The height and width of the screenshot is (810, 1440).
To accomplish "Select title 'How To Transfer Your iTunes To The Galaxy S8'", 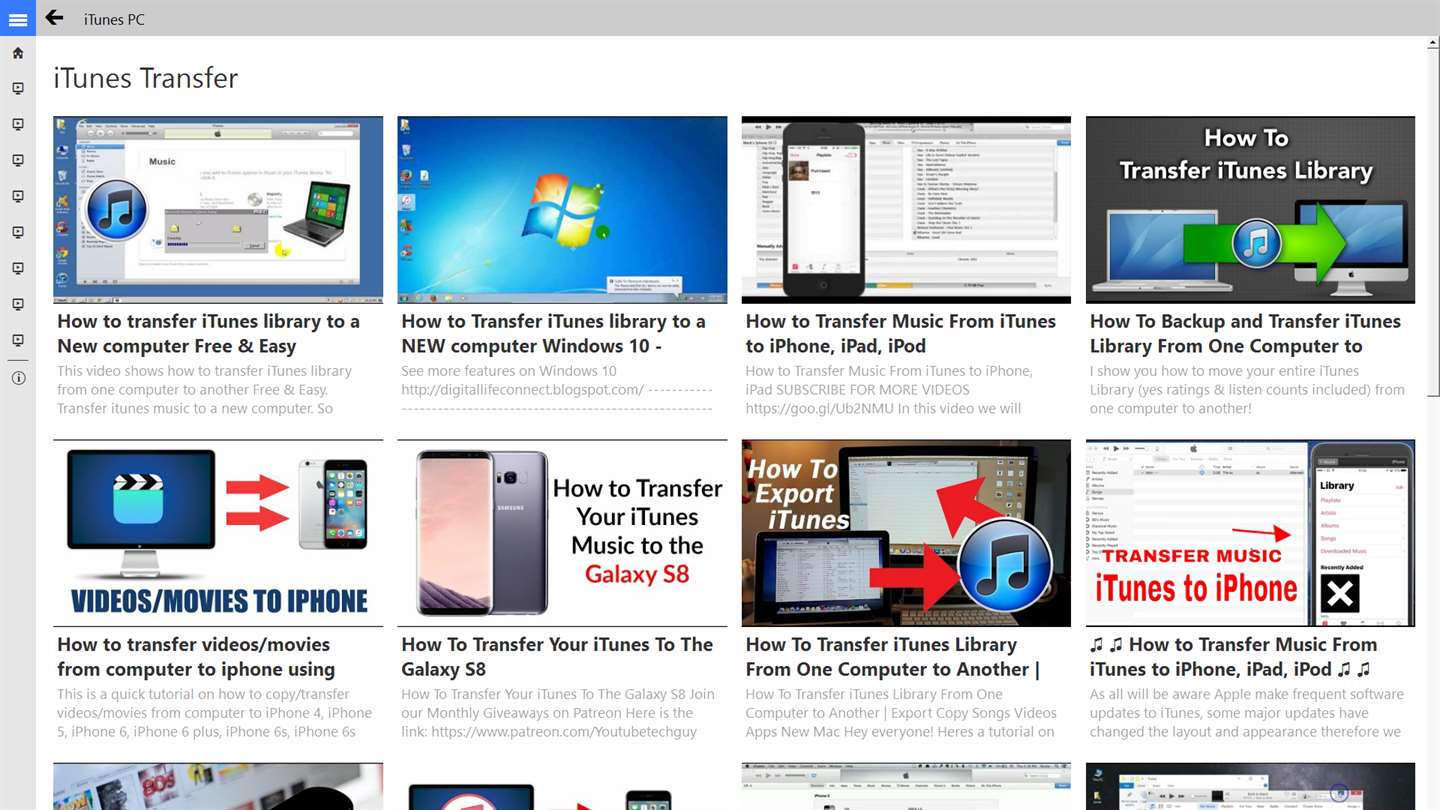I will 557,657.
